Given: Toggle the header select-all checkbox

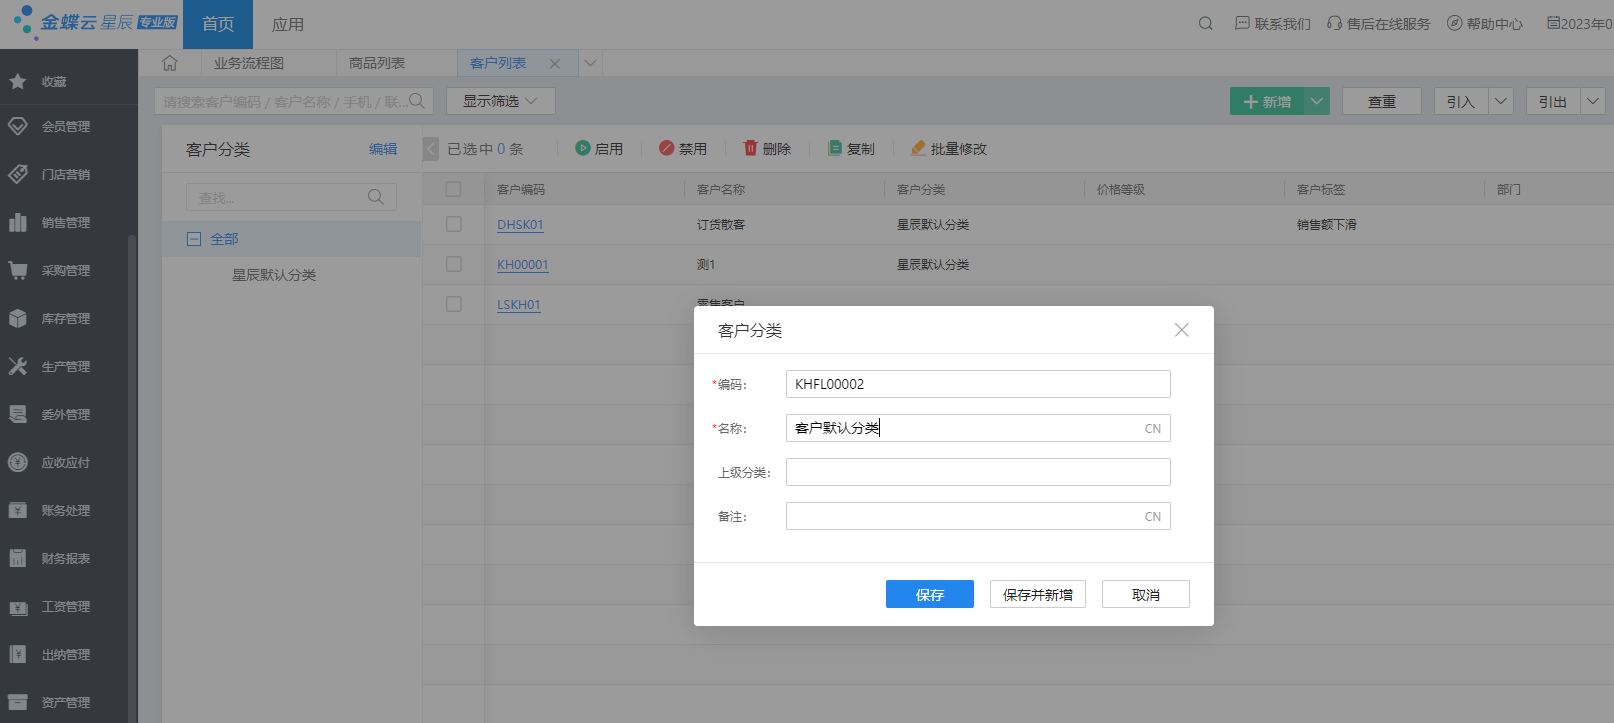Looking at the screenshot, I should [453, 189].
